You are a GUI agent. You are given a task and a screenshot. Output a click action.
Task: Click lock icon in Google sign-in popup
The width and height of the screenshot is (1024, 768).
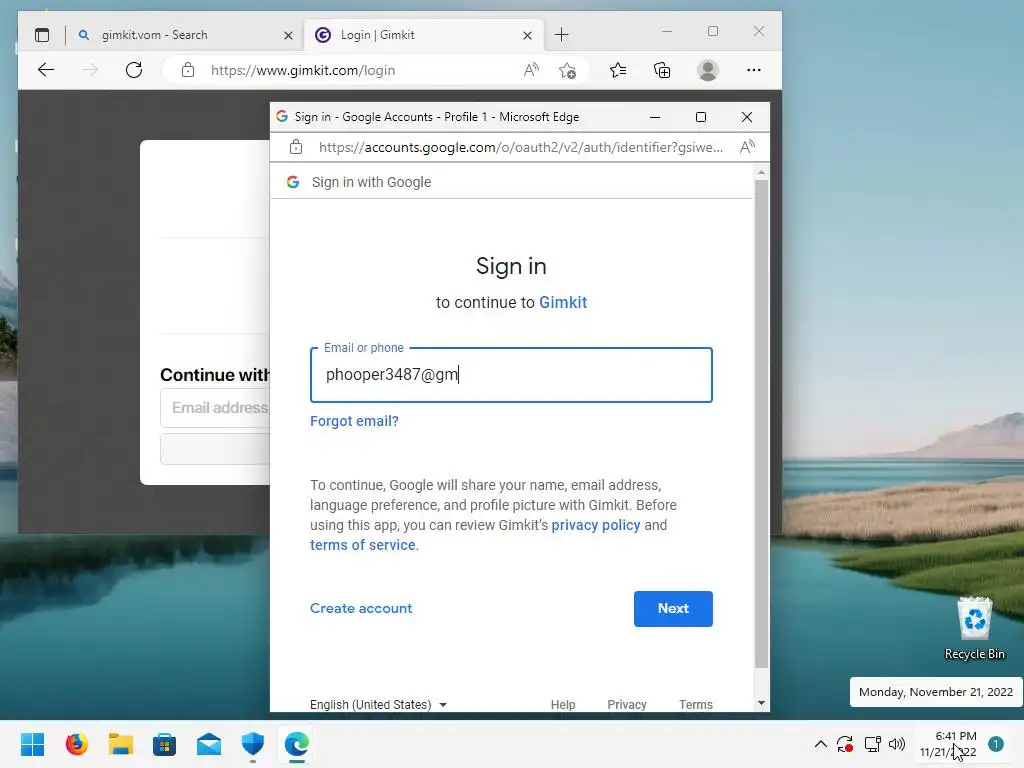click(x=296, y=147)
